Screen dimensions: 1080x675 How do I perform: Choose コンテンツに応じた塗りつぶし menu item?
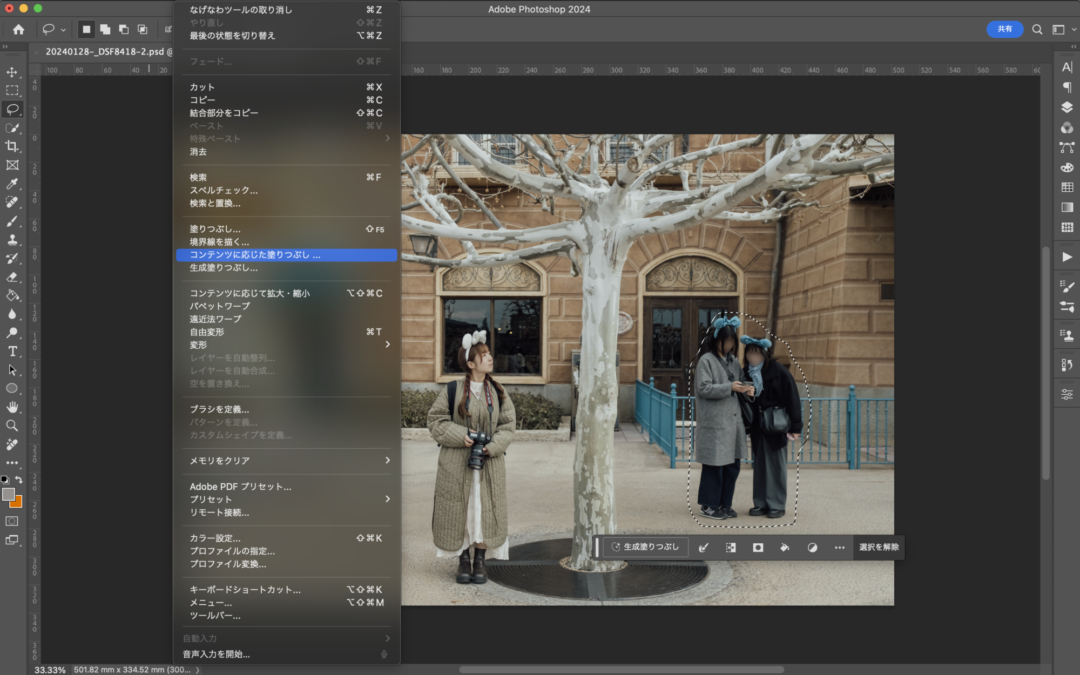click(x=255, y=255)
